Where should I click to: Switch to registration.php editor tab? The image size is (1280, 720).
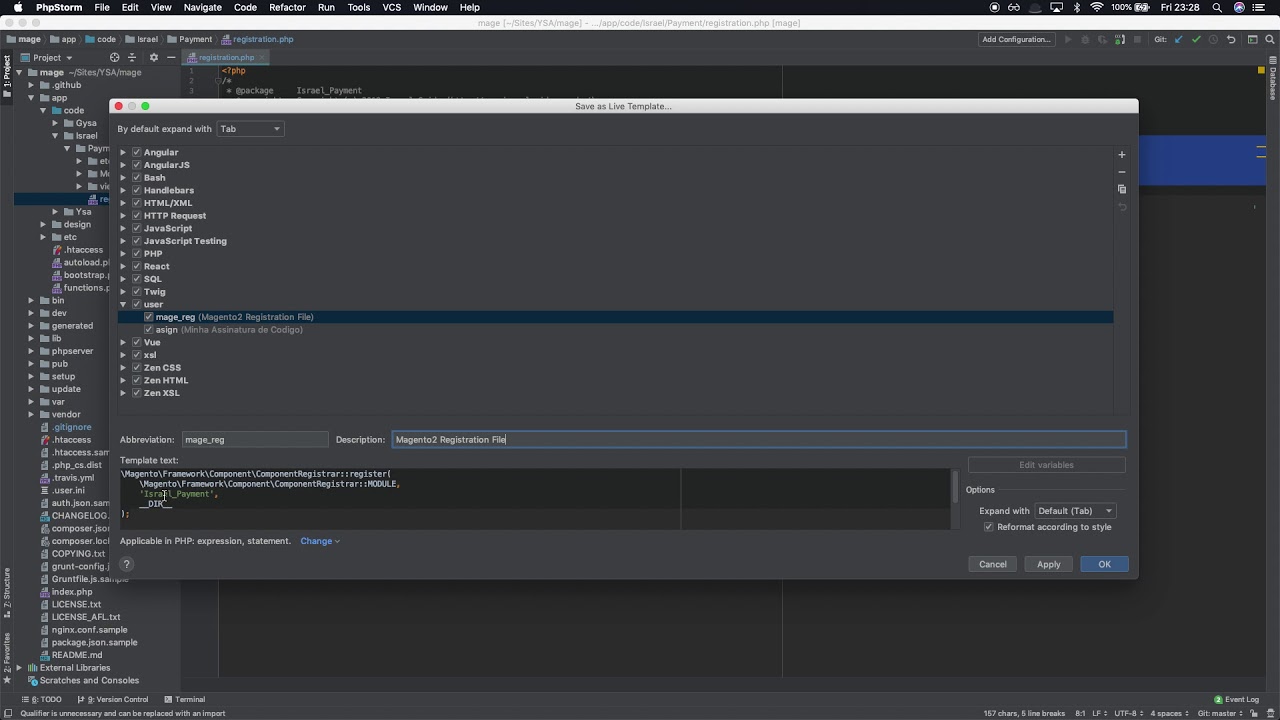pos(226,58)
